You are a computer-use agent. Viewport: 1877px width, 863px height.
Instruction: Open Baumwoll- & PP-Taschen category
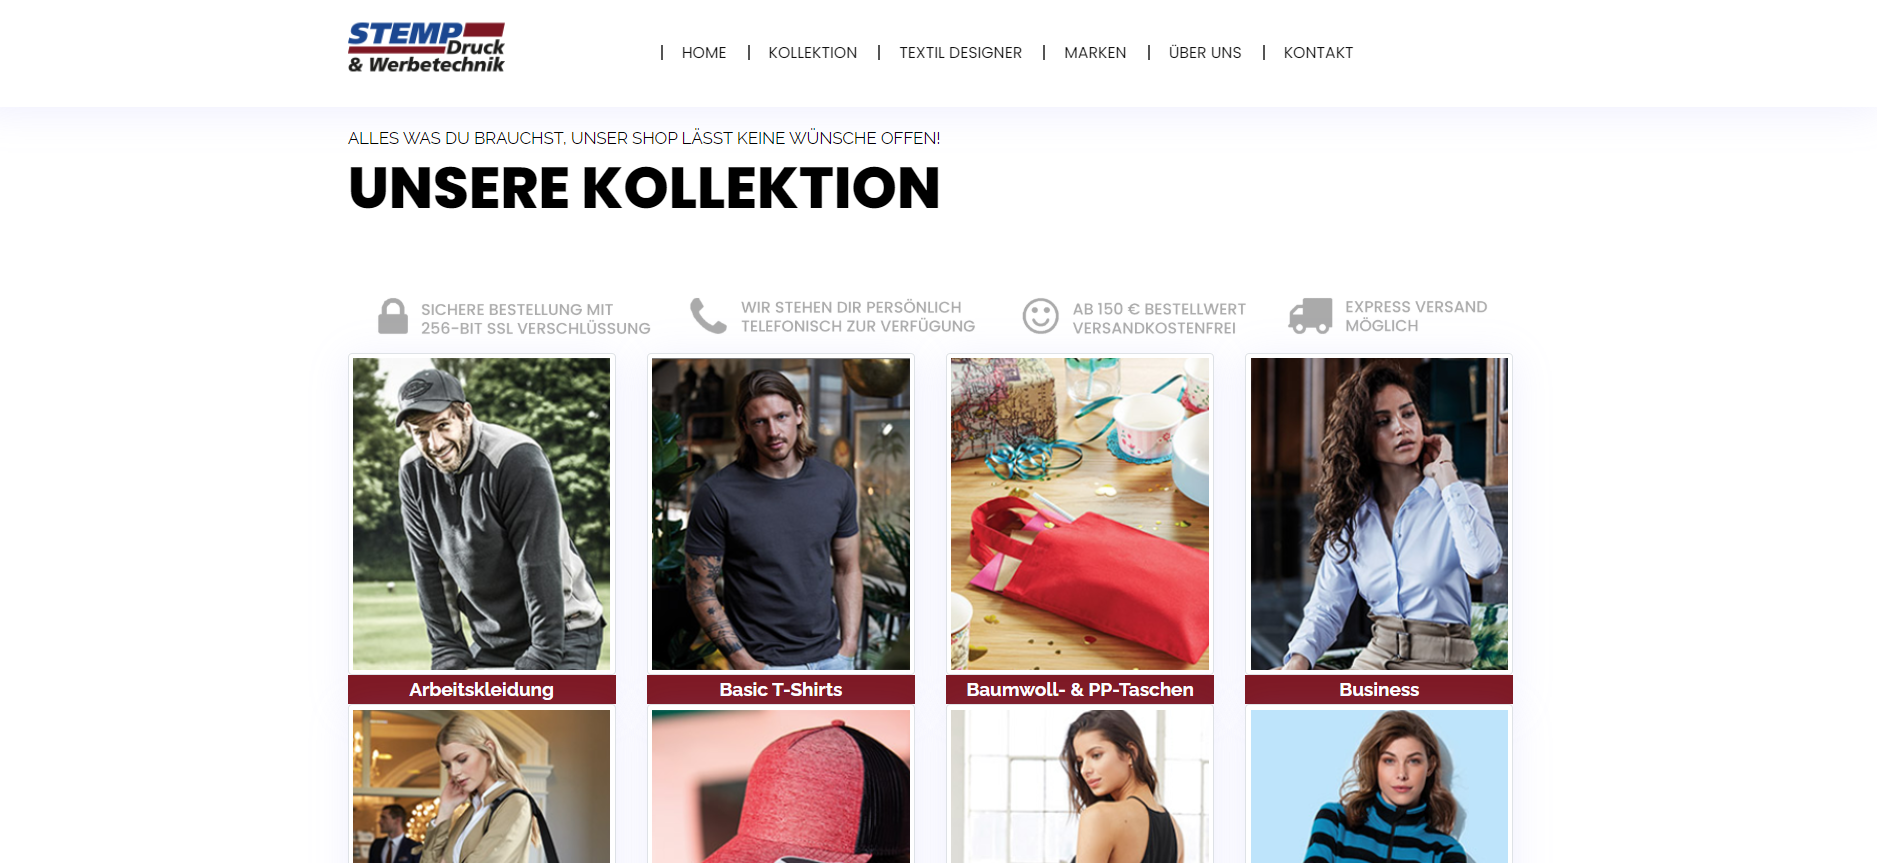tap(1080, 690)
